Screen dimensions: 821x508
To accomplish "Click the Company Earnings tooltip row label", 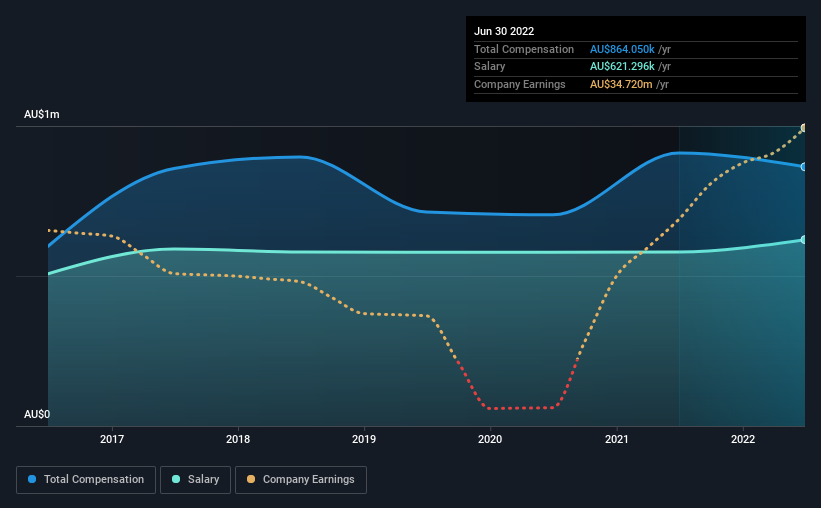I will 519,84.
